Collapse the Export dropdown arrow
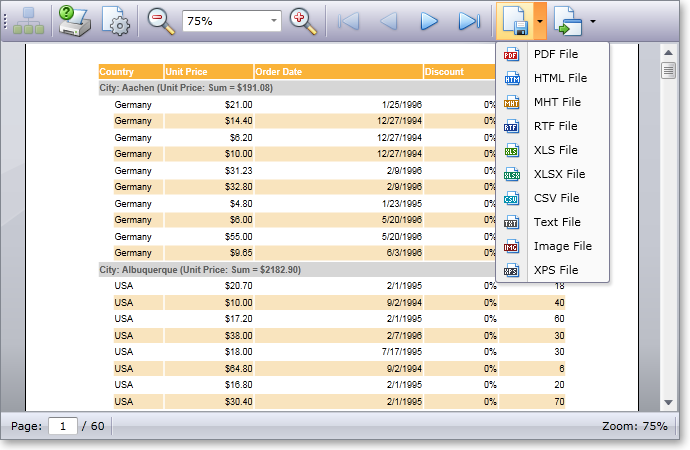 click(x=540, y=20)
